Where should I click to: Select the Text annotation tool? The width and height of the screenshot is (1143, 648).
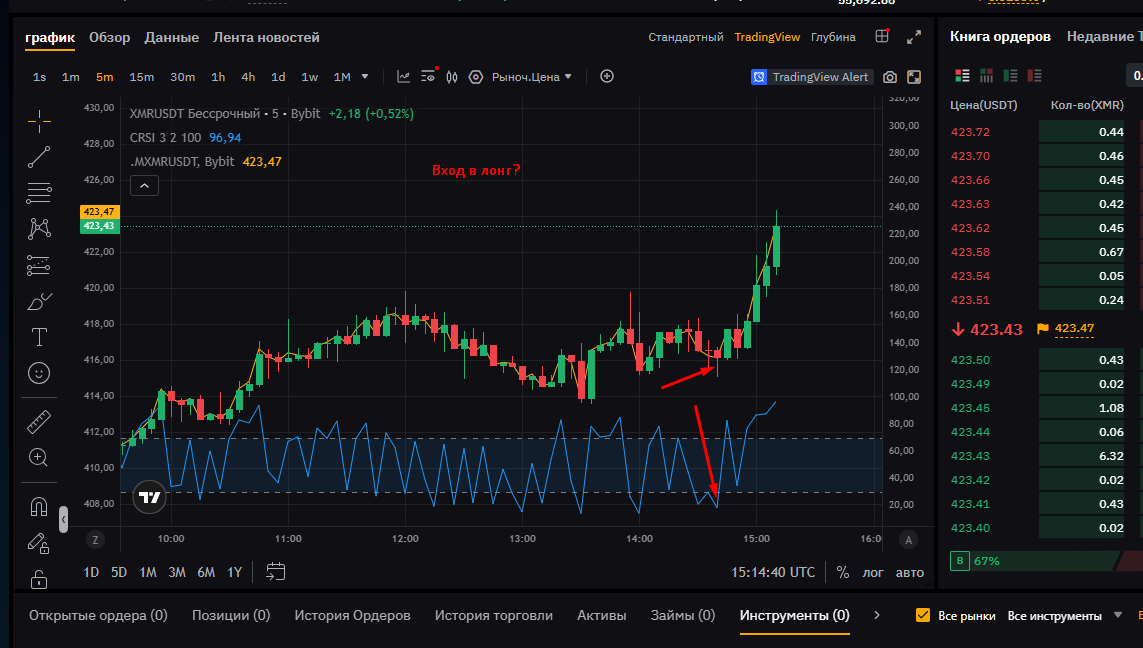39,337
